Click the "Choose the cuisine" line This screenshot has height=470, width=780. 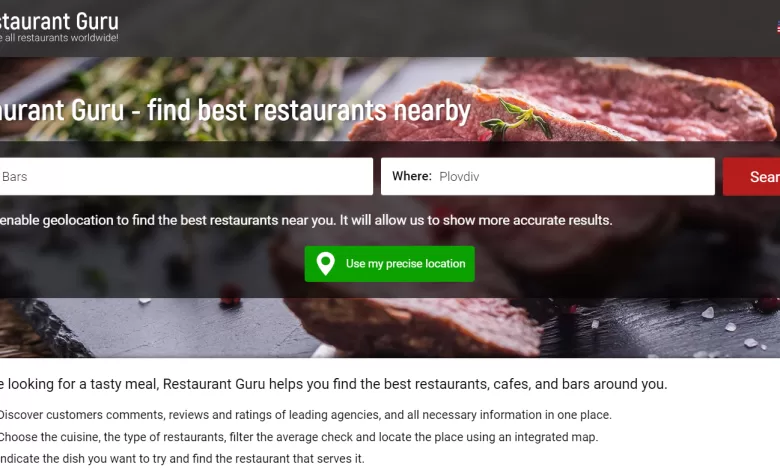point(298,437)
